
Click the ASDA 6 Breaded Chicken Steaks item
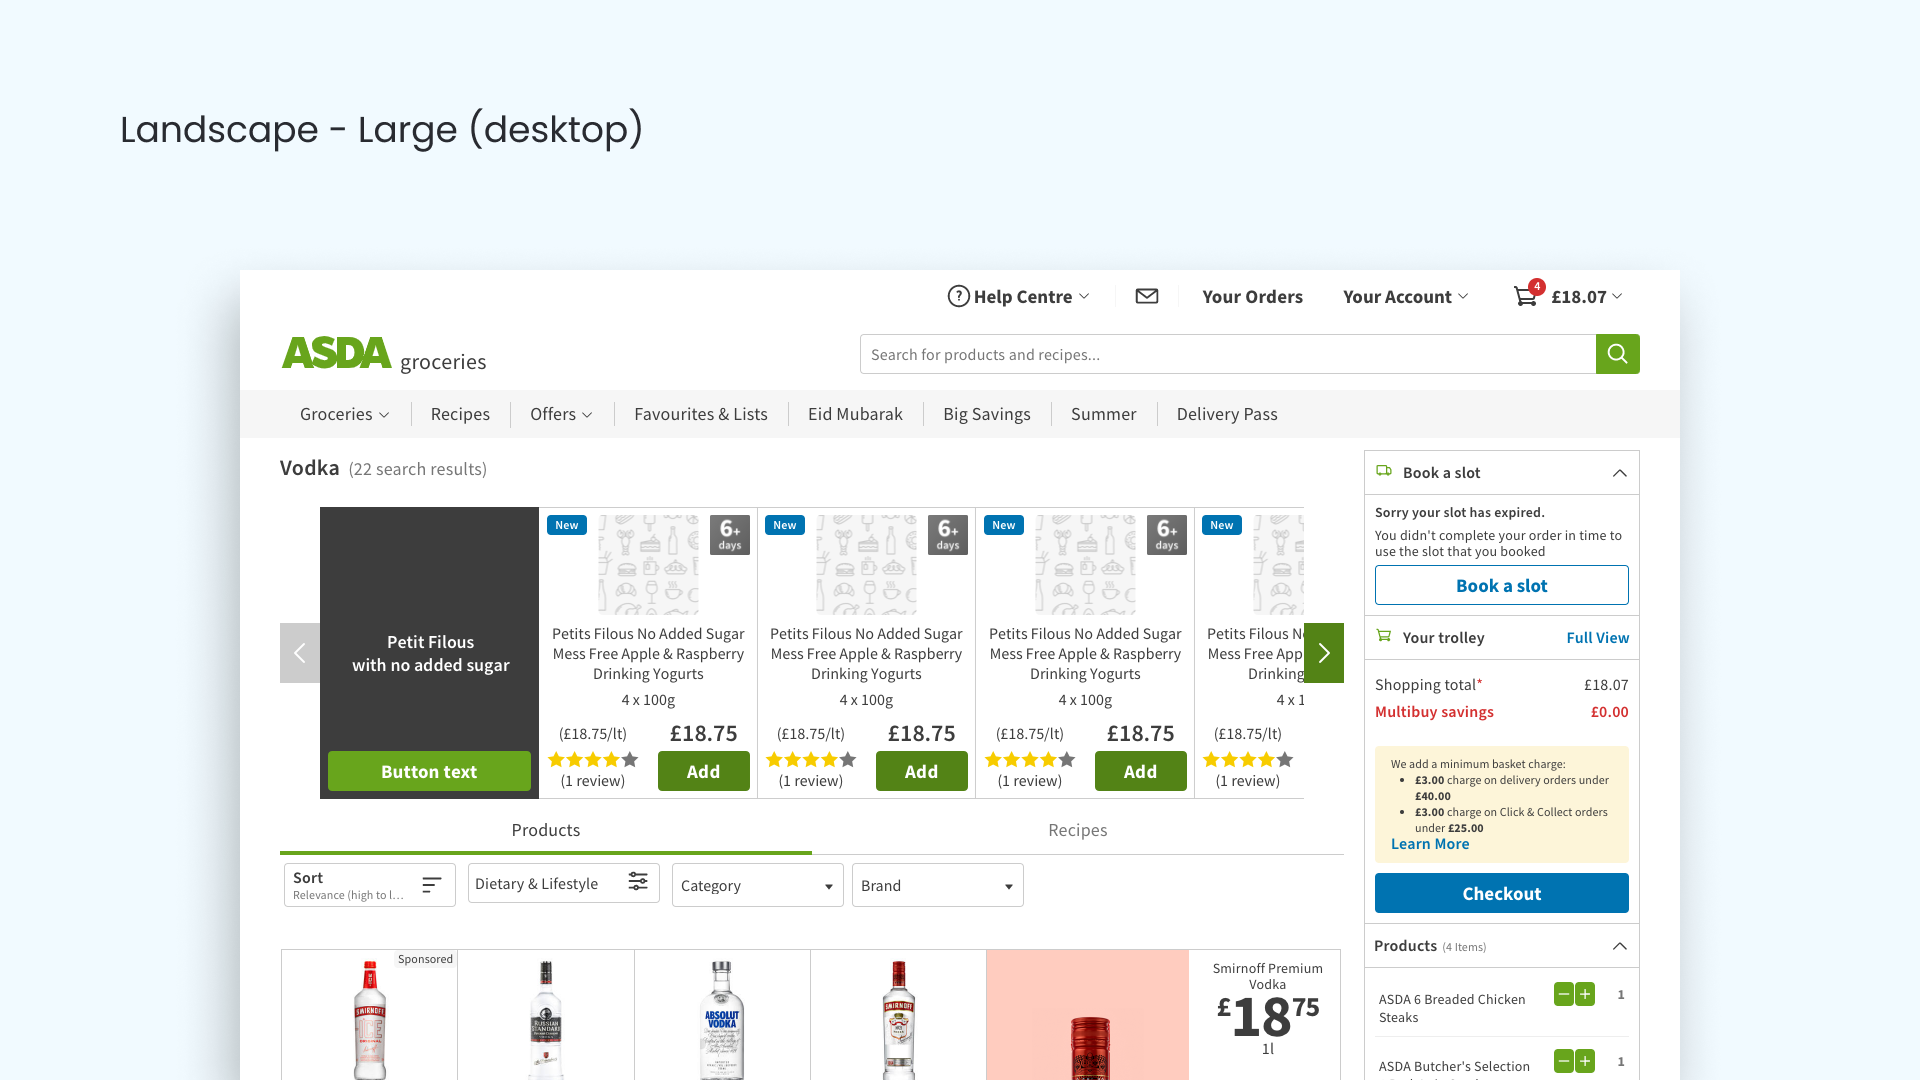(x=1452, y=1008)
